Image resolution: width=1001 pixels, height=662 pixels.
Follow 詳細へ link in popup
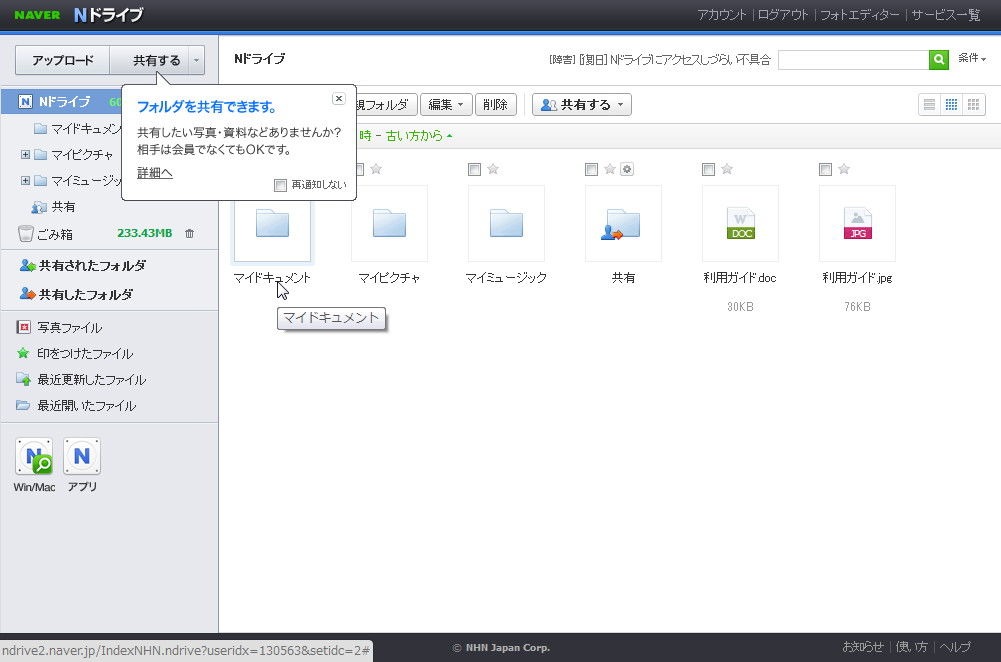tap(154, 173)
